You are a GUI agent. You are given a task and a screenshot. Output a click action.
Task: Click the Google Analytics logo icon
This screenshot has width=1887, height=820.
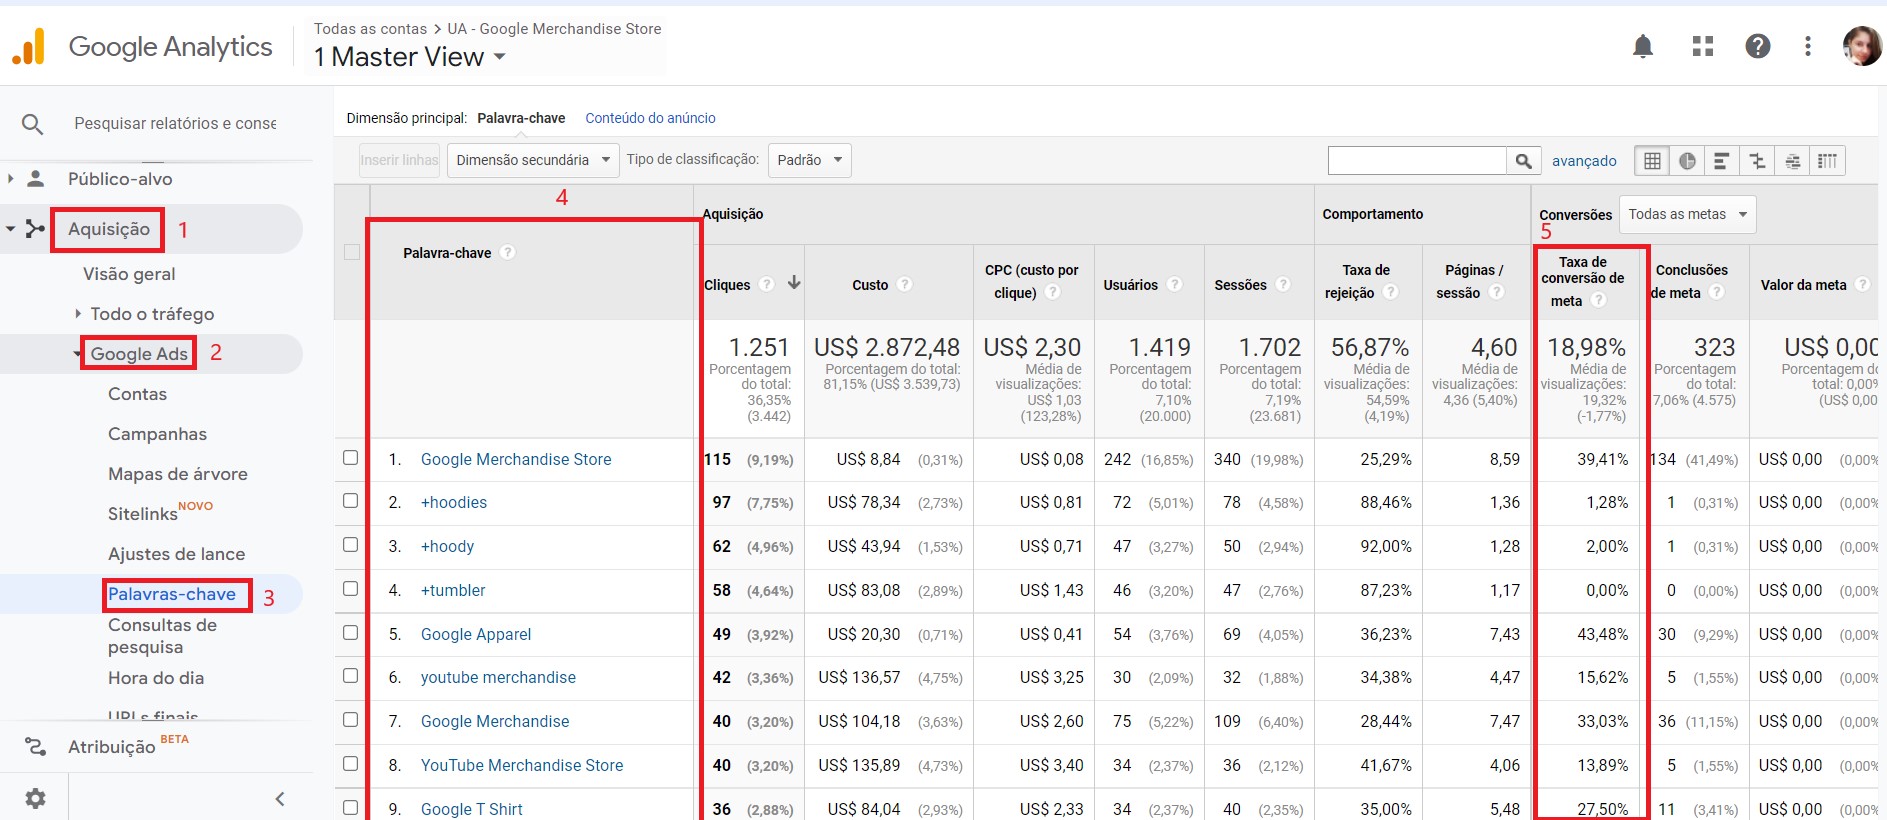click(29, 47)
